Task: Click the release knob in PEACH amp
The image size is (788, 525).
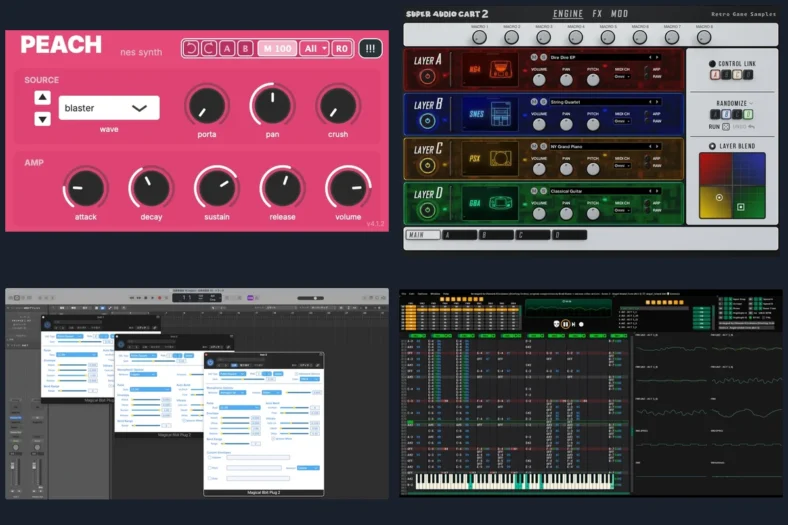Action: tap(282, 188)
